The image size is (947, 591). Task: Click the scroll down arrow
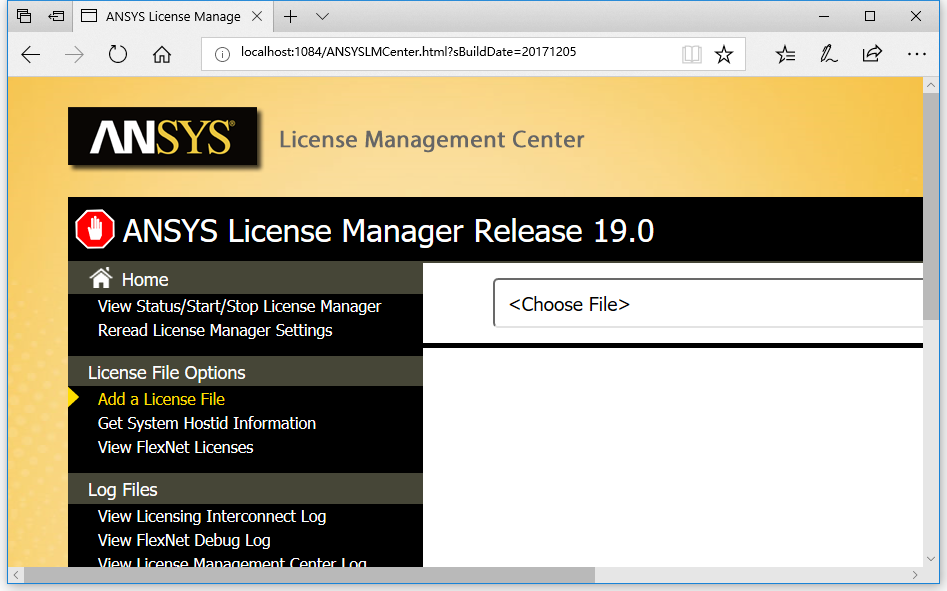pos(930,559)
